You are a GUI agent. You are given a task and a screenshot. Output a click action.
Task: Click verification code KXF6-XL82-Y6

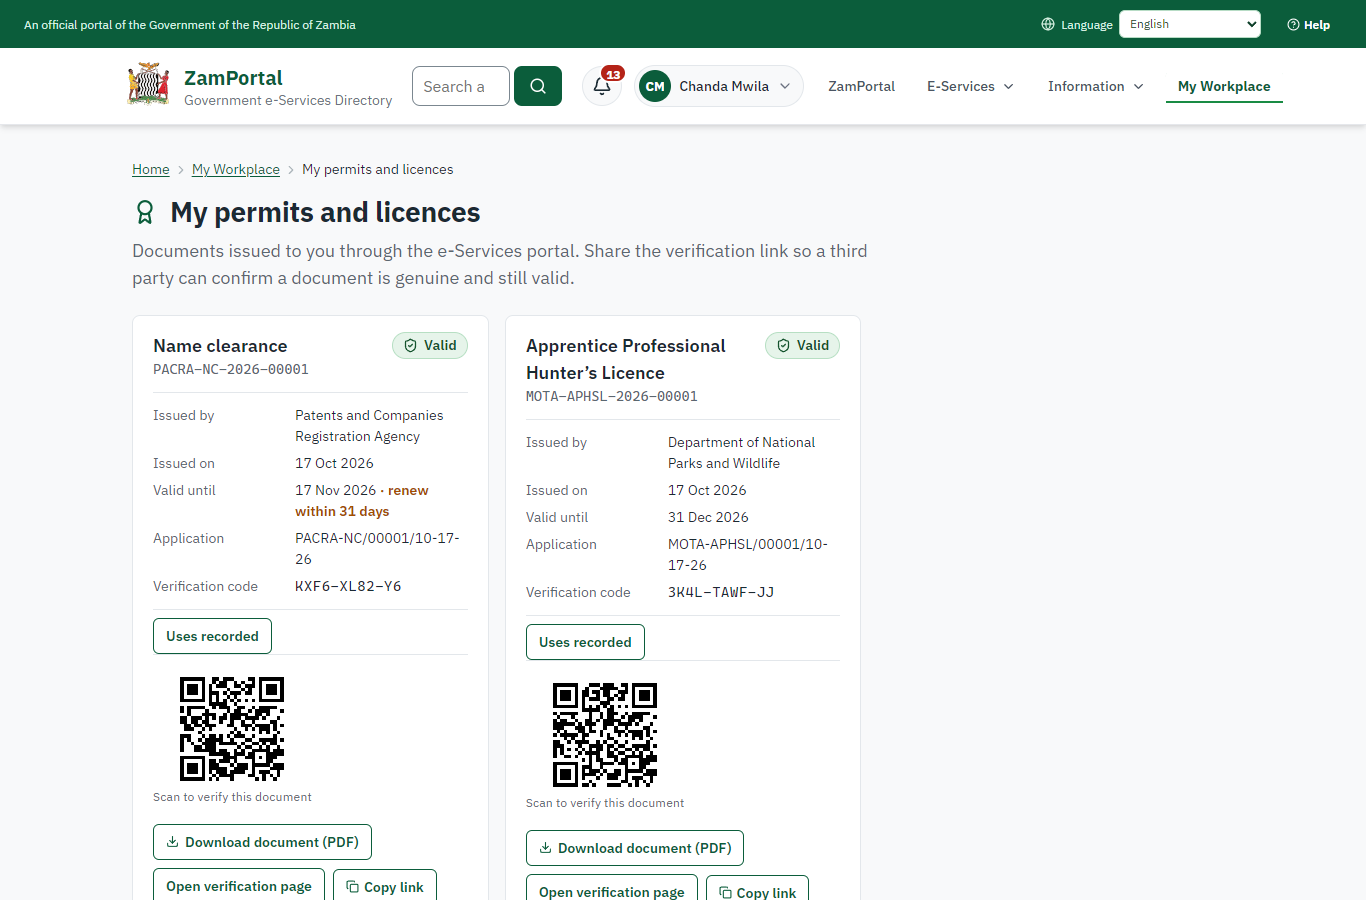pyautogui.click(x=348, y=586)
